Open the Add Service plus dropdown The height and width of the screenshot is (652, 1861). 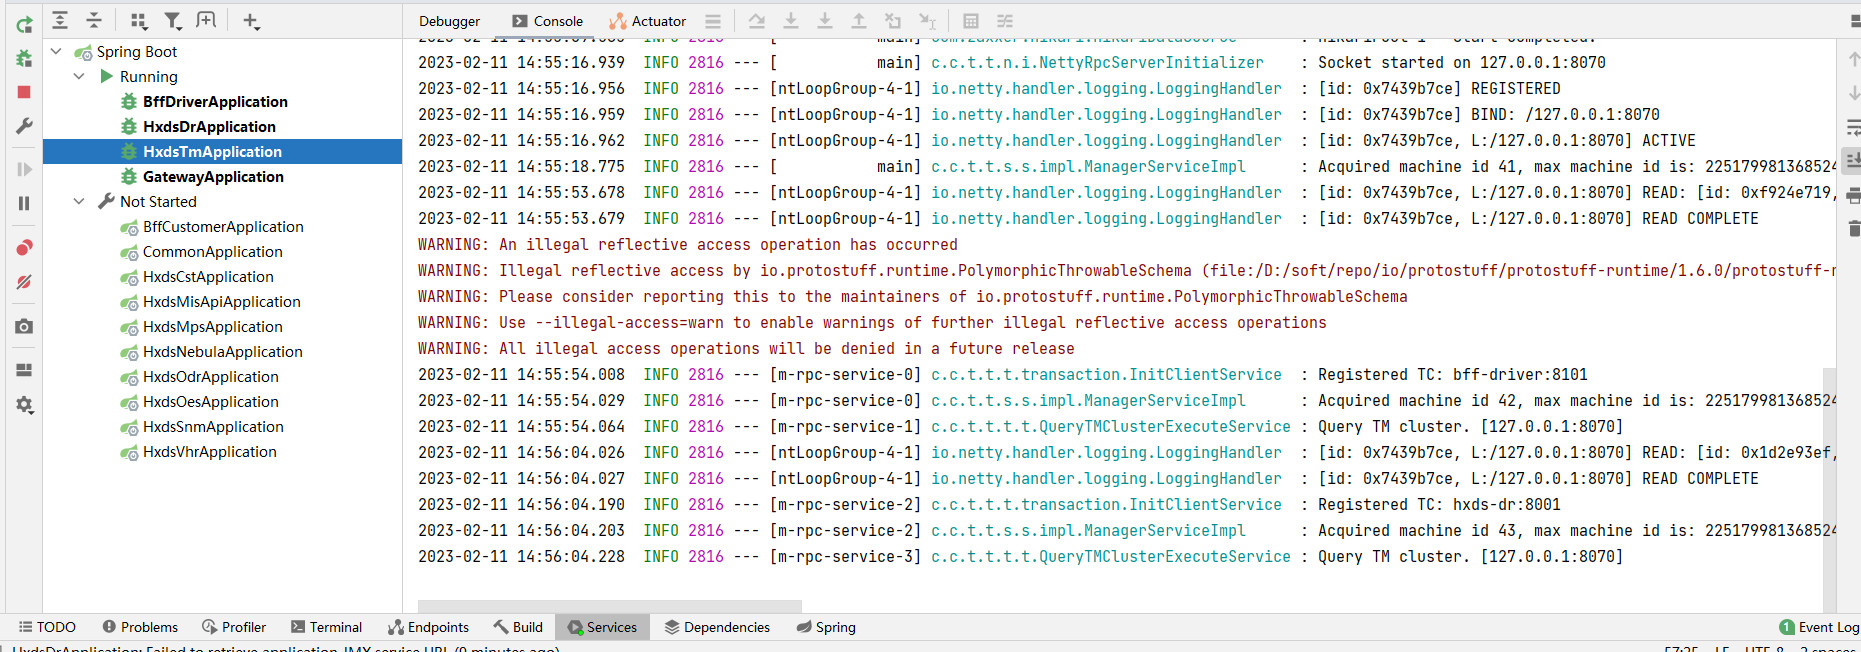[251, 20]
